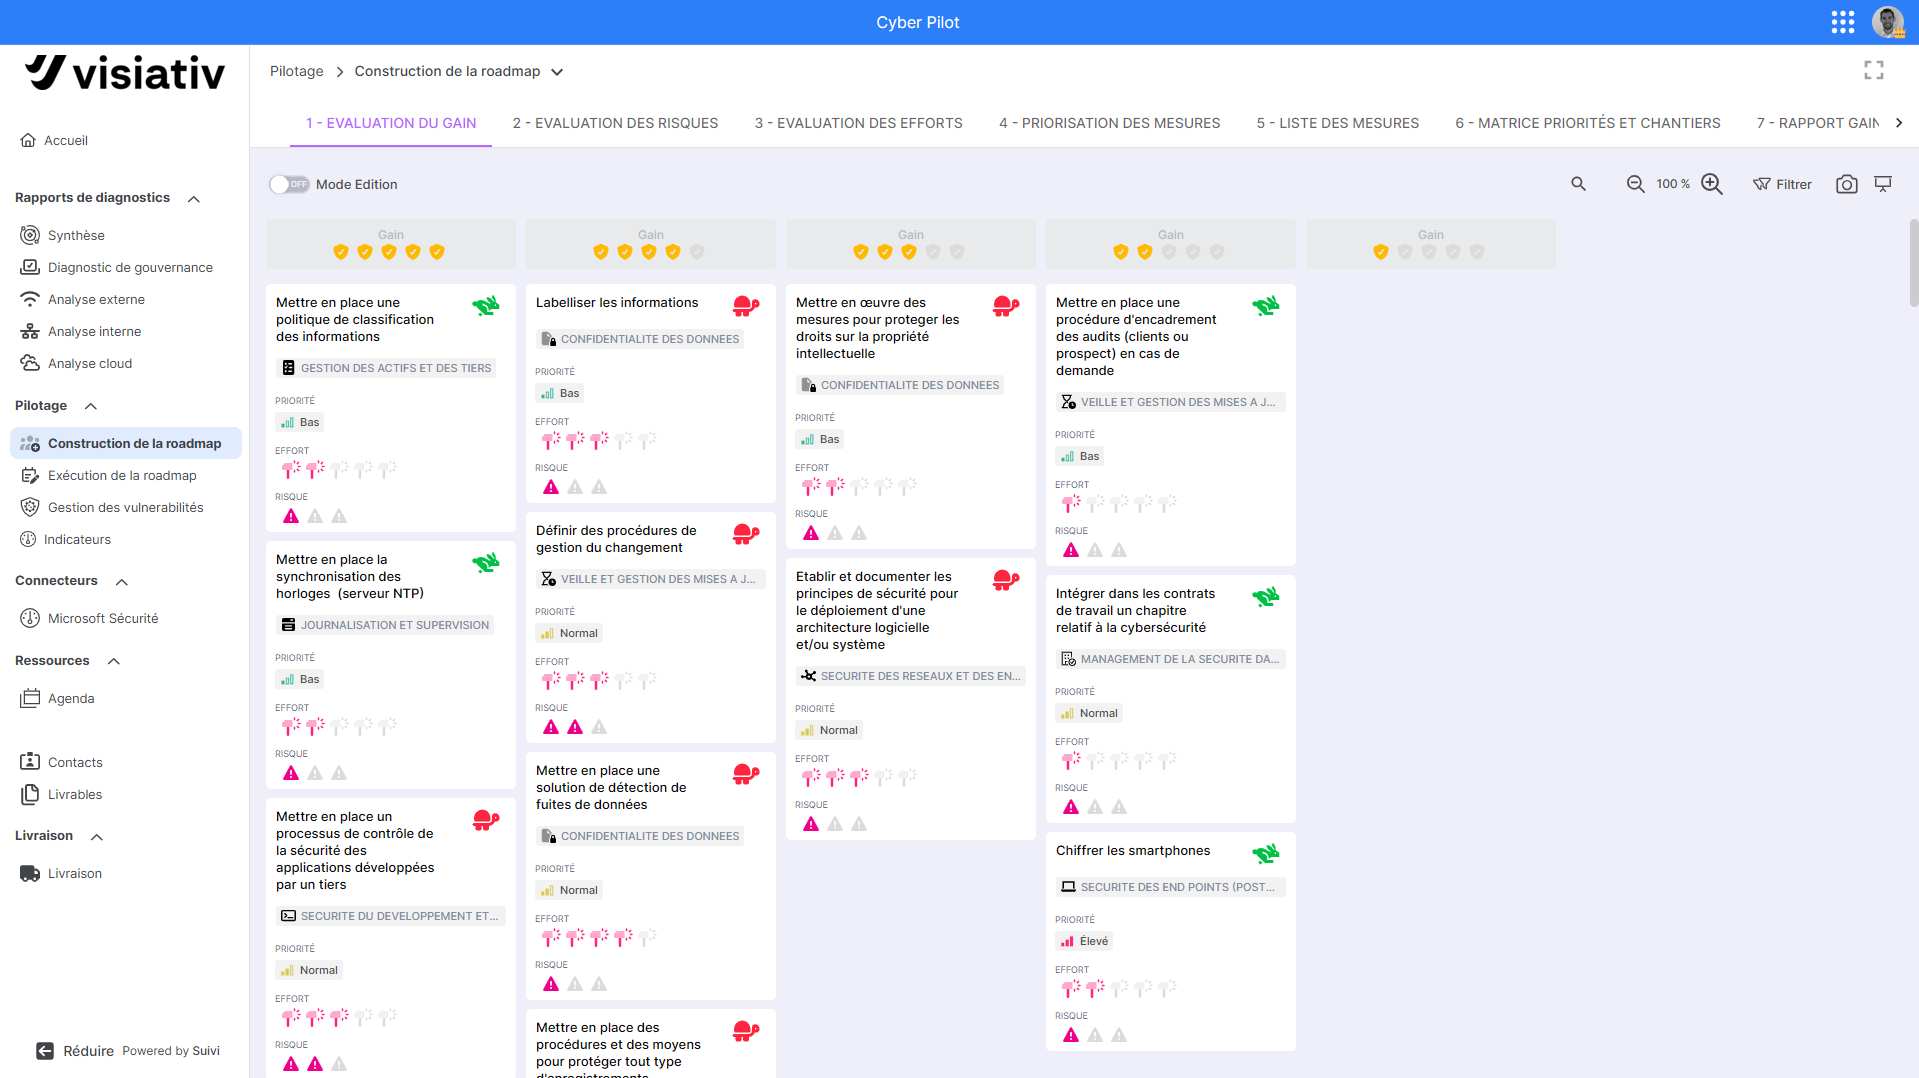Zoom in the roadmap board
Screen dimensions: 1919x1078
(x=1712, y=184)
